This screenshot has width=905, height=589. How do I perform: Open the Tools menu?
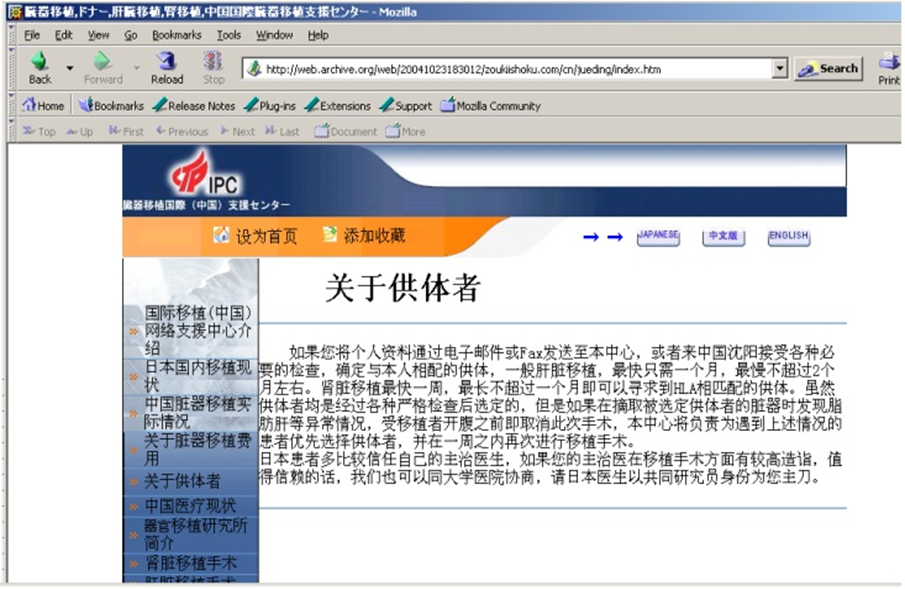229,35
